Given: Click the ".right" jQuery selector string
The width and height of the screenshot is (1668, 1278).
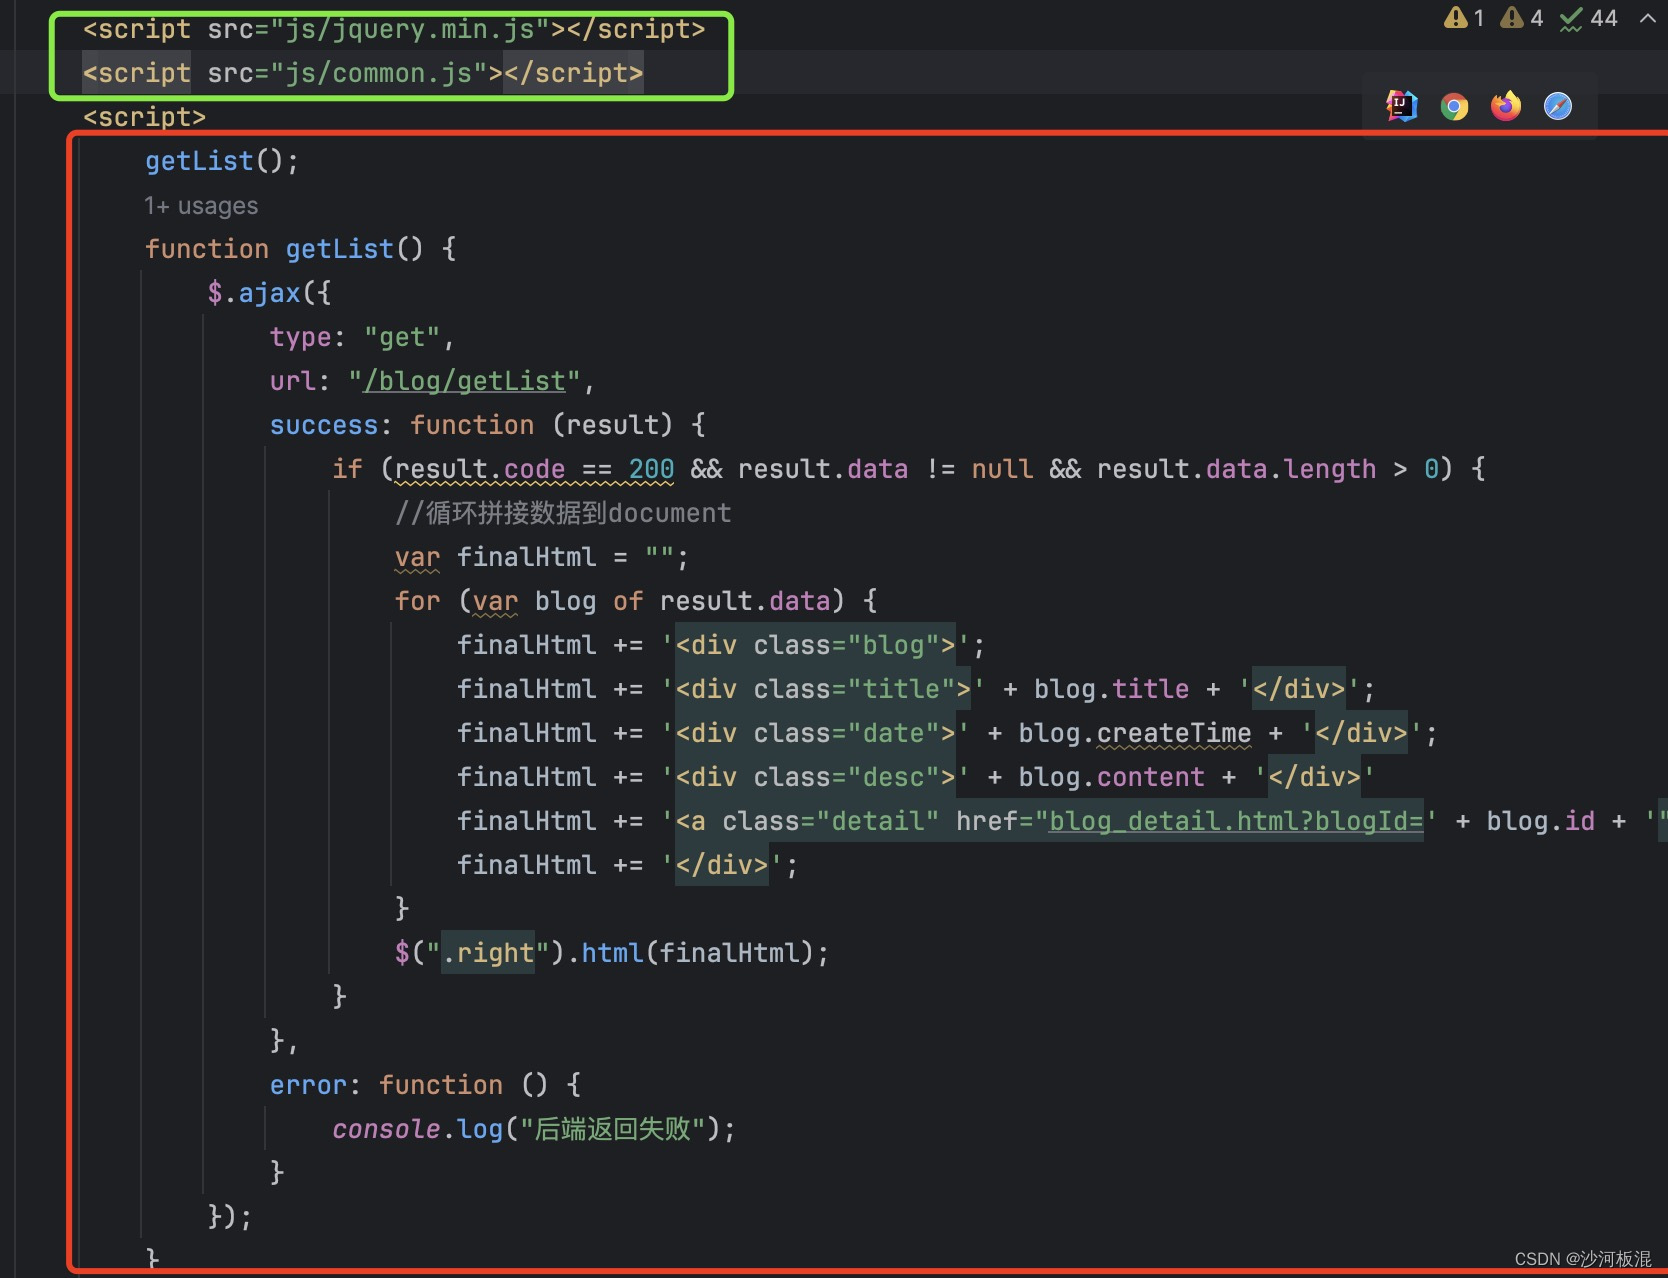Looking at the screenshot, I should tap(488, 954).
